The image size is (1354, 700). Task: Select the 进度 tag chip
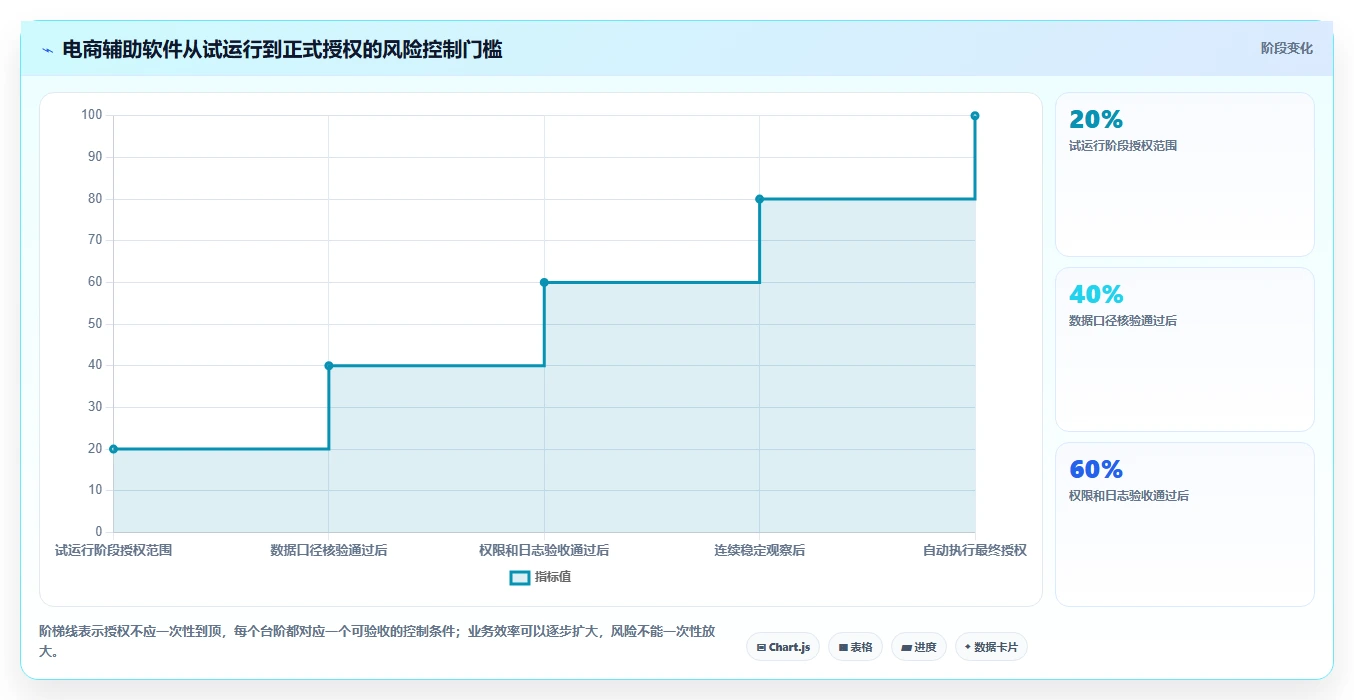[x=919, y=647]
